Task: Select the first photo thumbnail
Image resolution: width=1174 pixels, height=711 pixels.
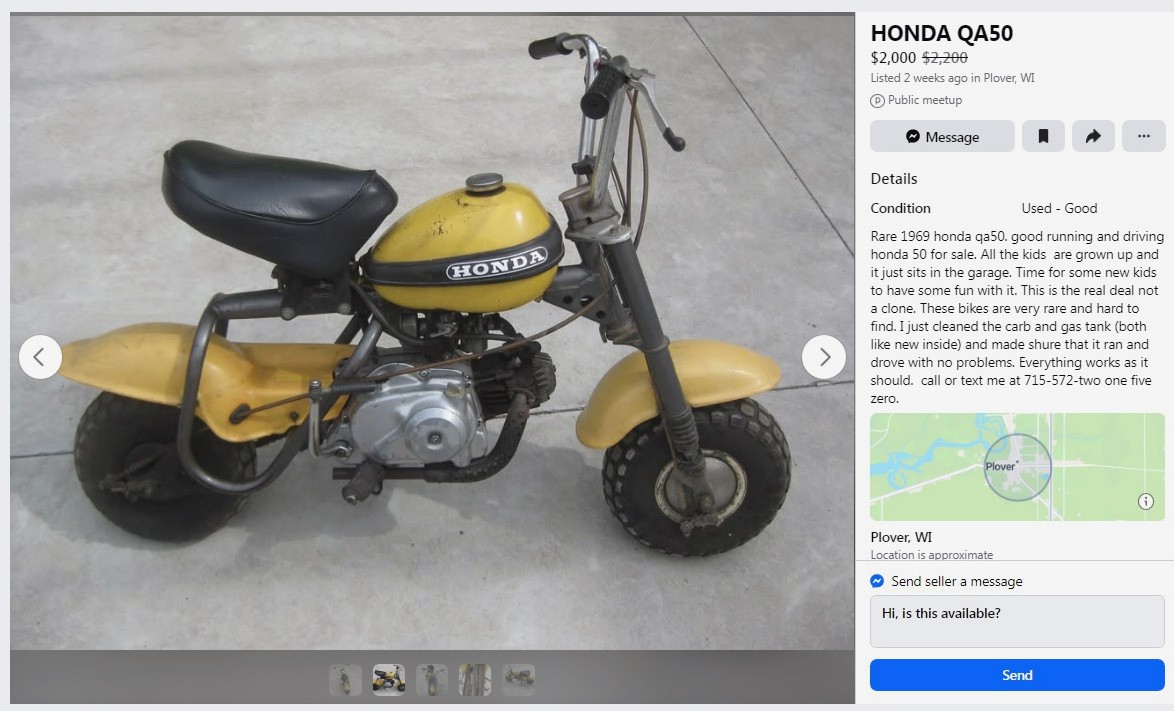Action: point(345,680)
